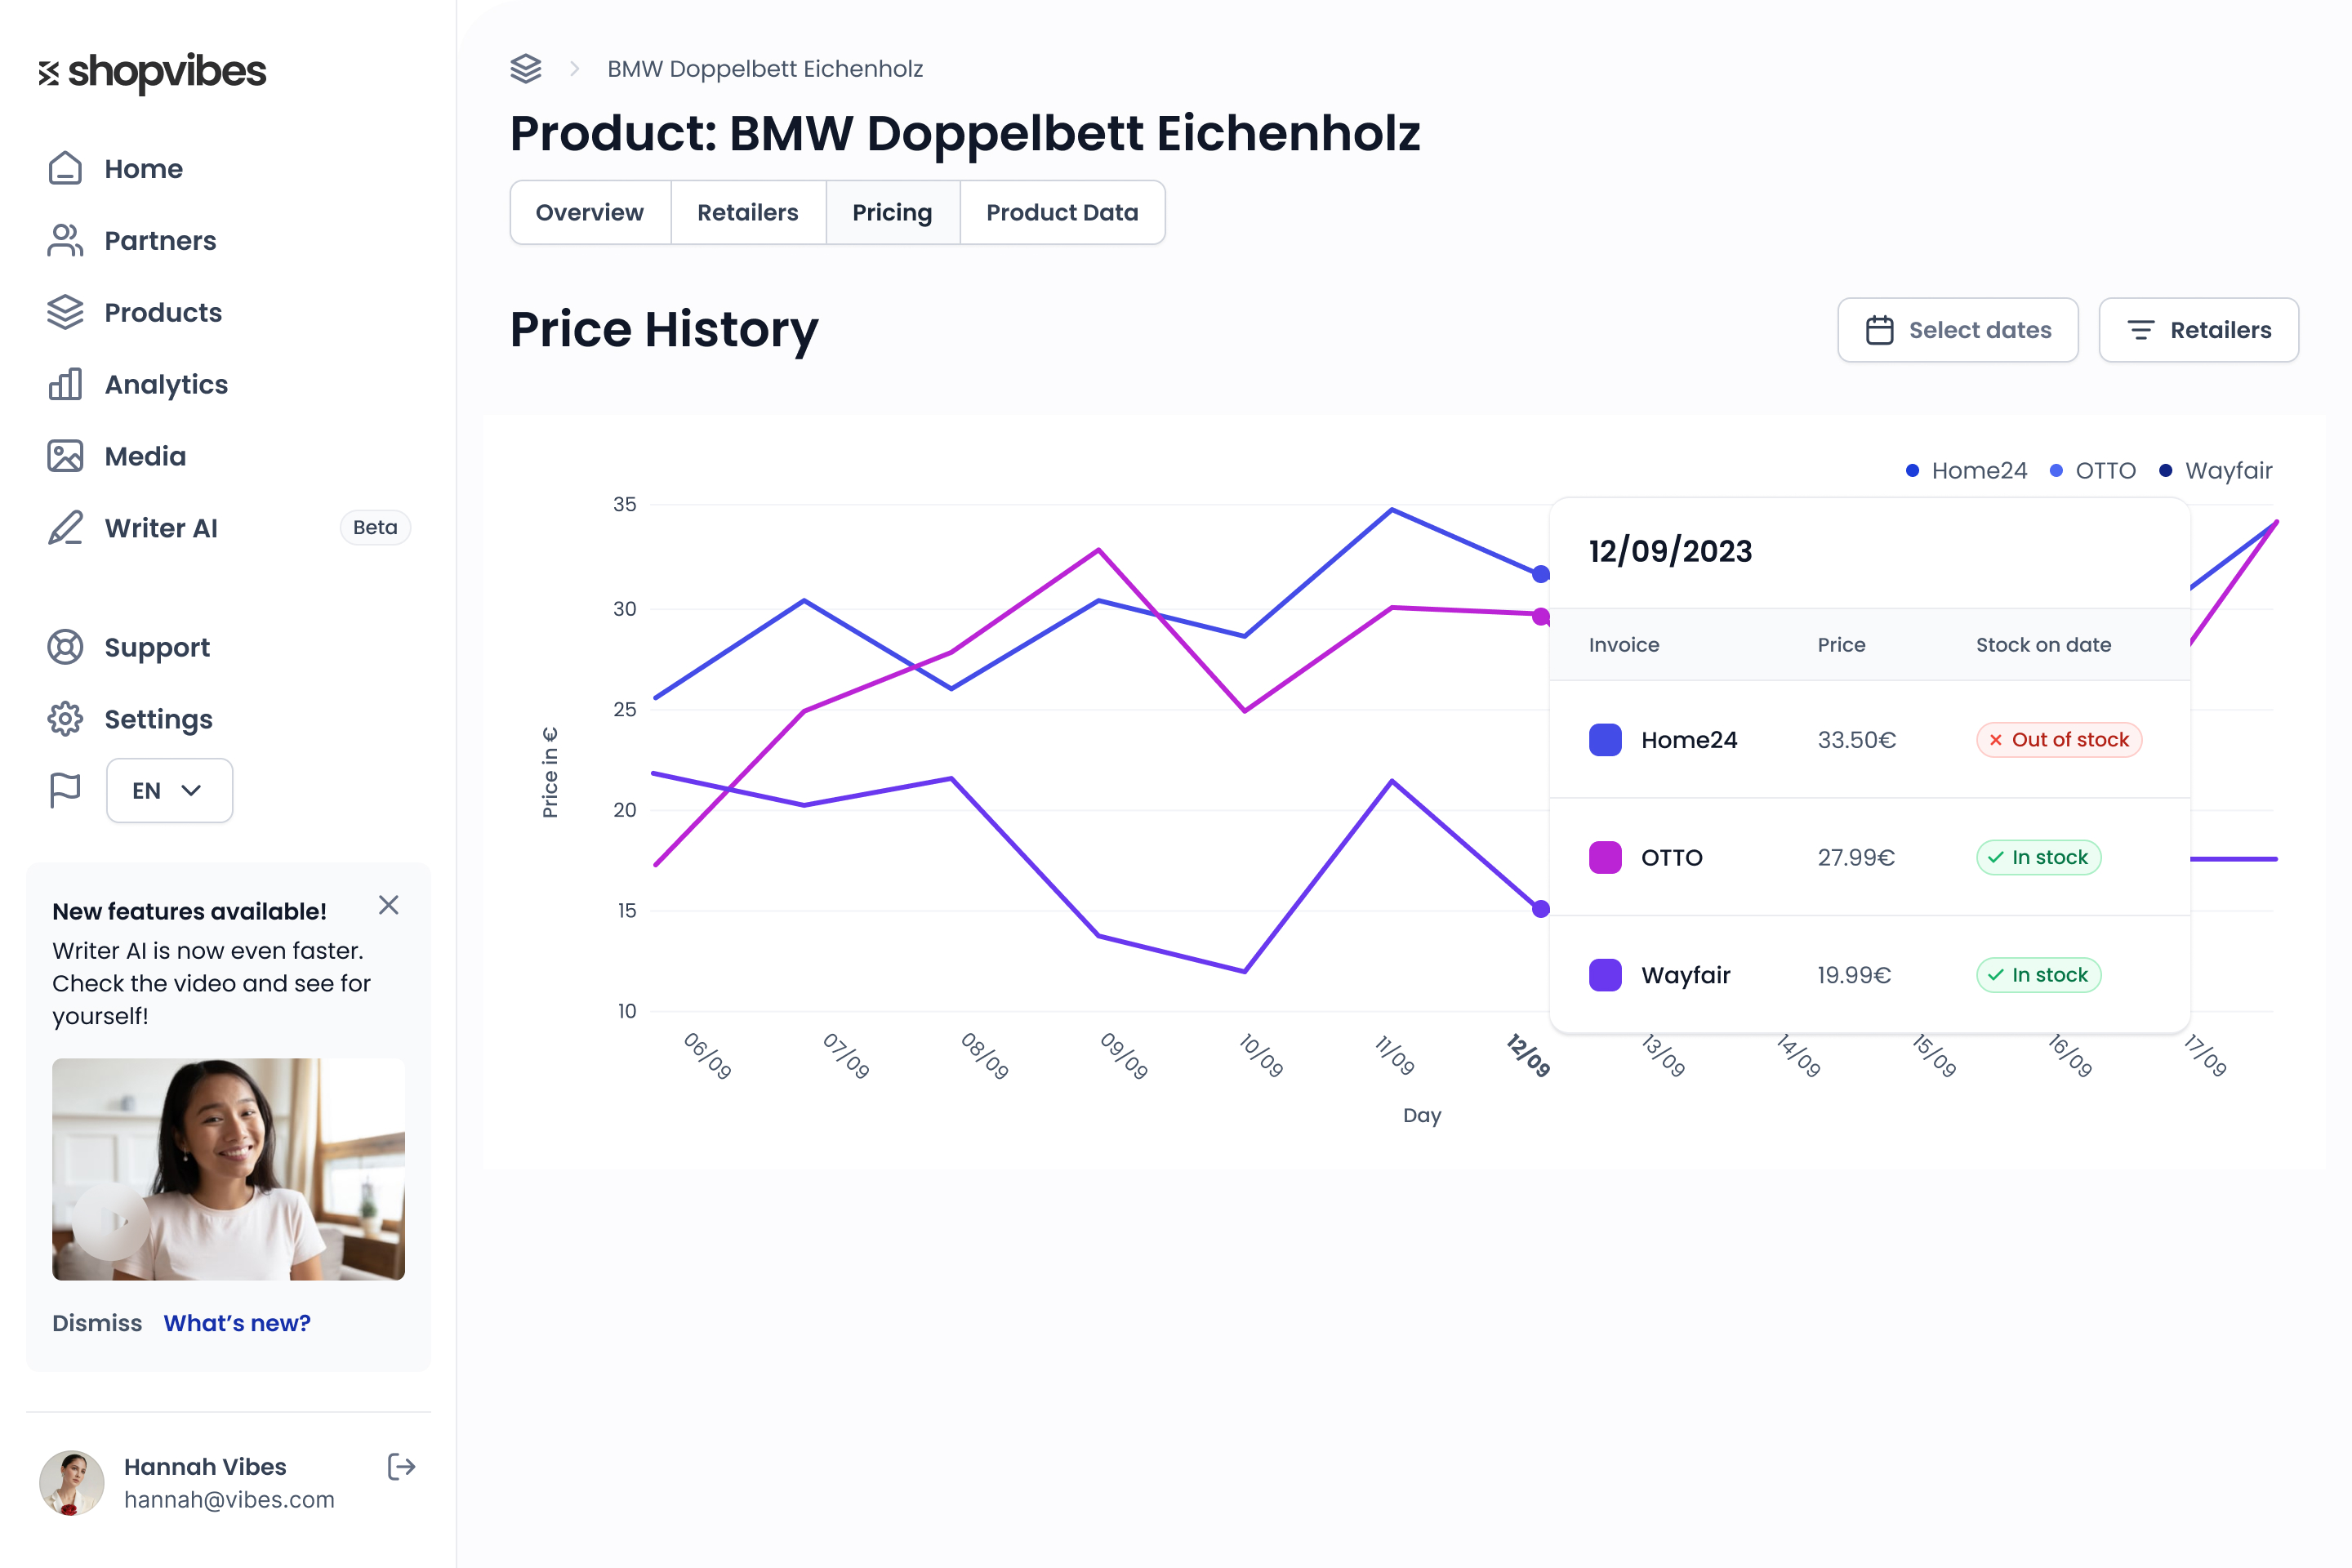Toggle the OTTO series in the legend
Image resolution: width=2352 pixels, height=1568 pixels.
point(2092,470)
